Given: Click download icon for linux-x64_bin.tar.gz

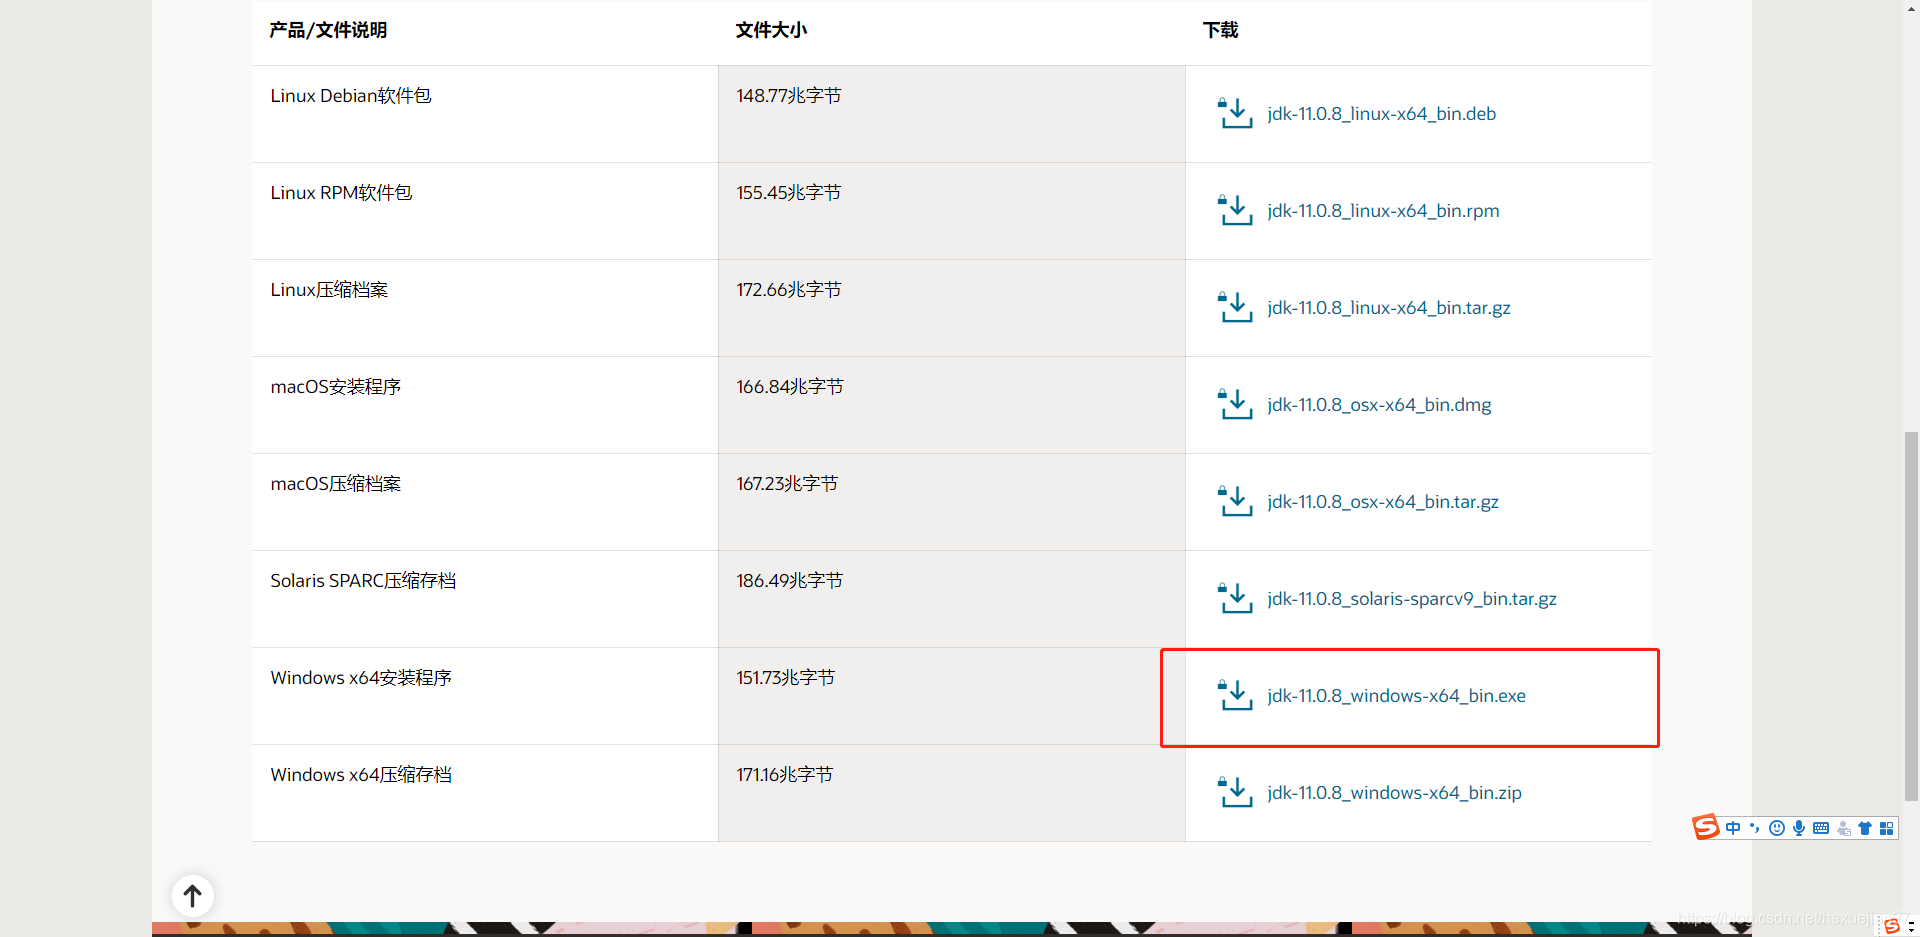Looking at the screenshot, I should 1235,307.
